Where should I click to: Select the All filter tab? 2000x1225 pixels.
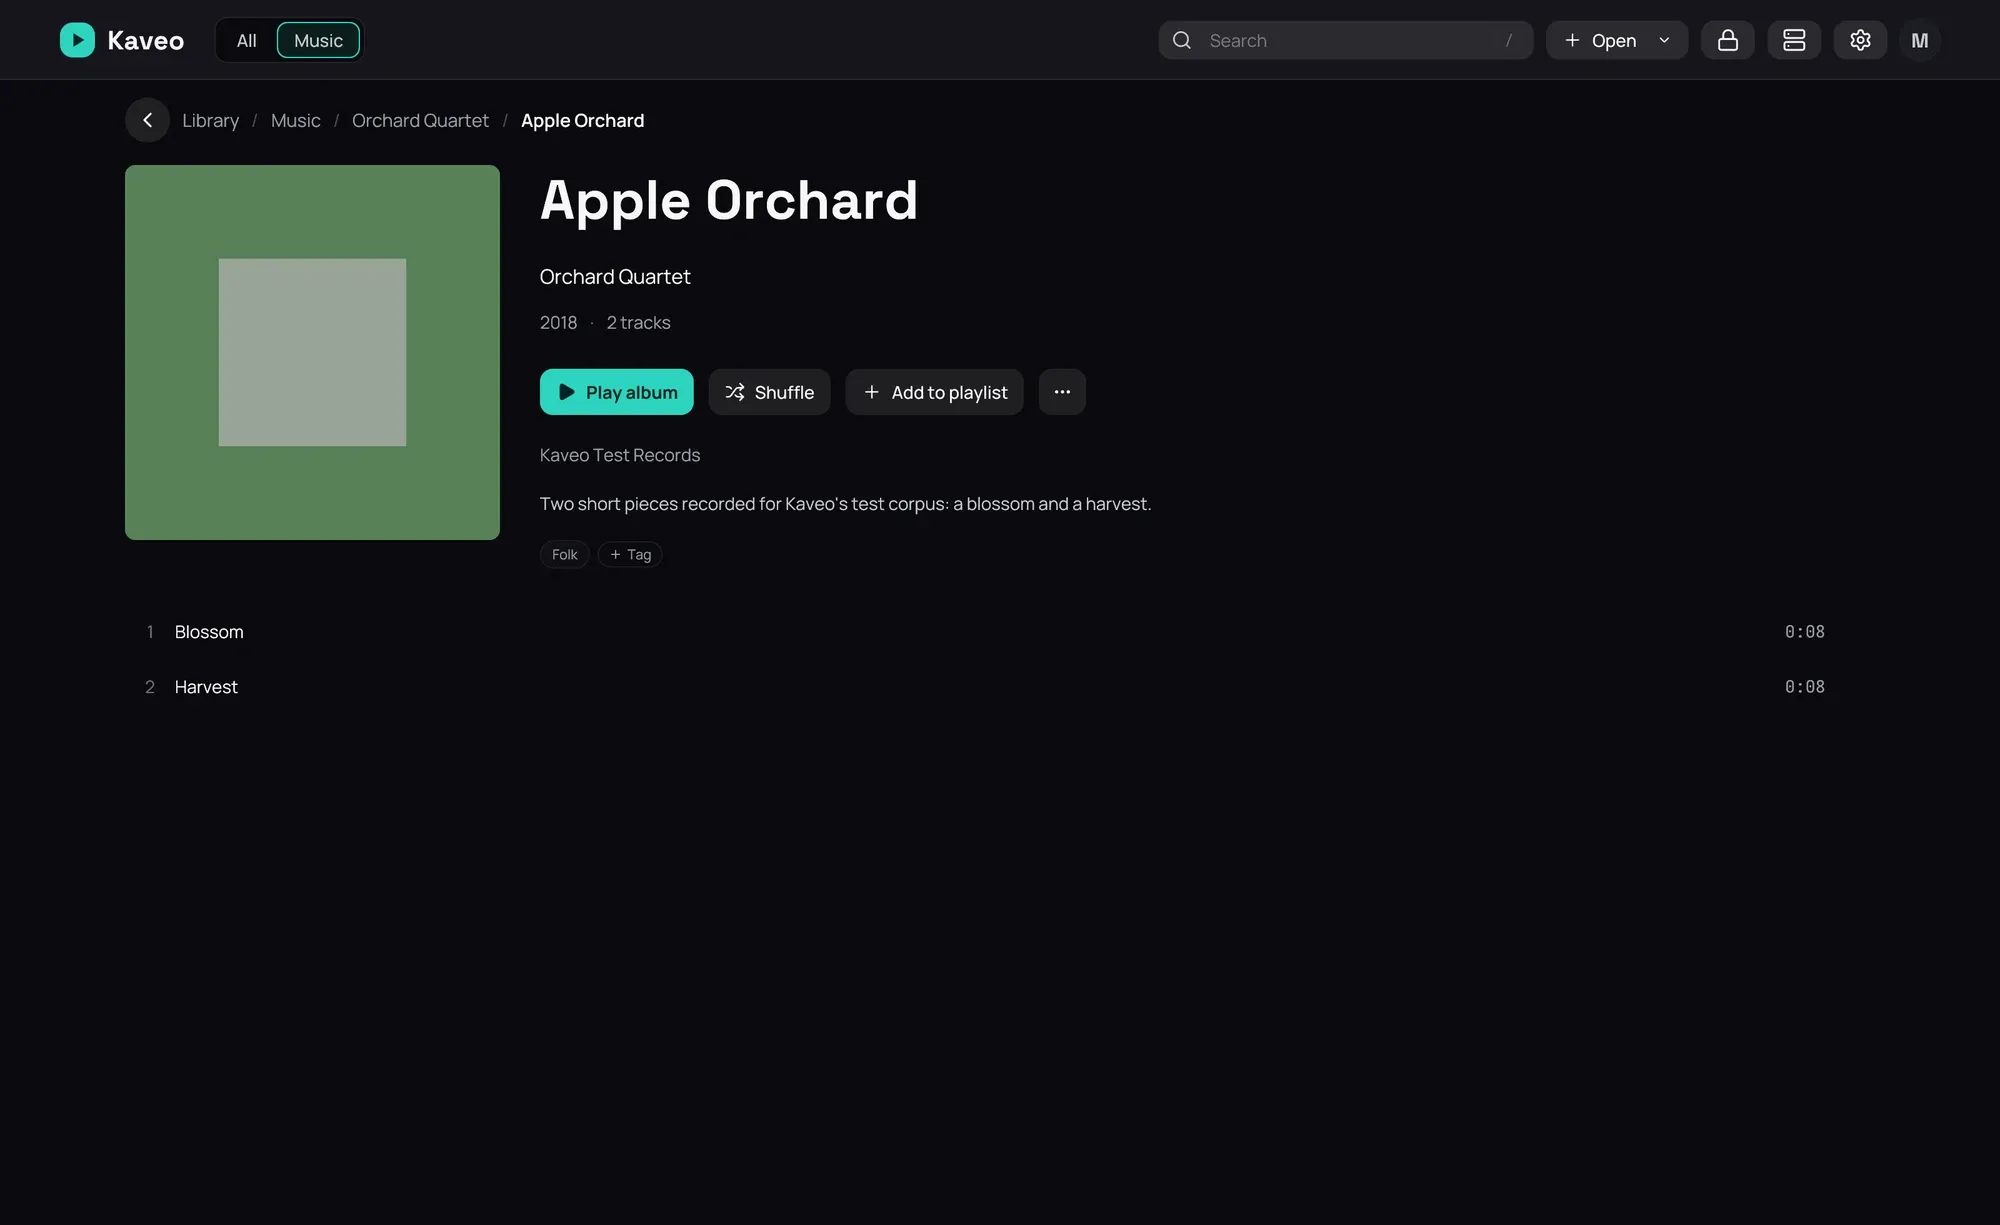(x=246, y=40)
